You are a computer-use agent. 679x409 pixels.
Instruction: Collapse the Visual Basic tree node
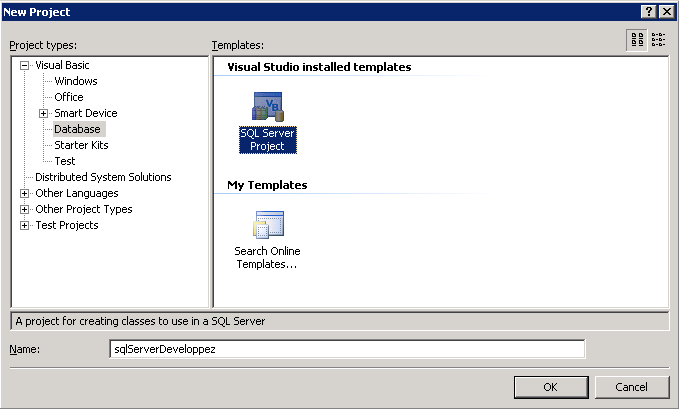pyautogui.click(x=25, y=65)
